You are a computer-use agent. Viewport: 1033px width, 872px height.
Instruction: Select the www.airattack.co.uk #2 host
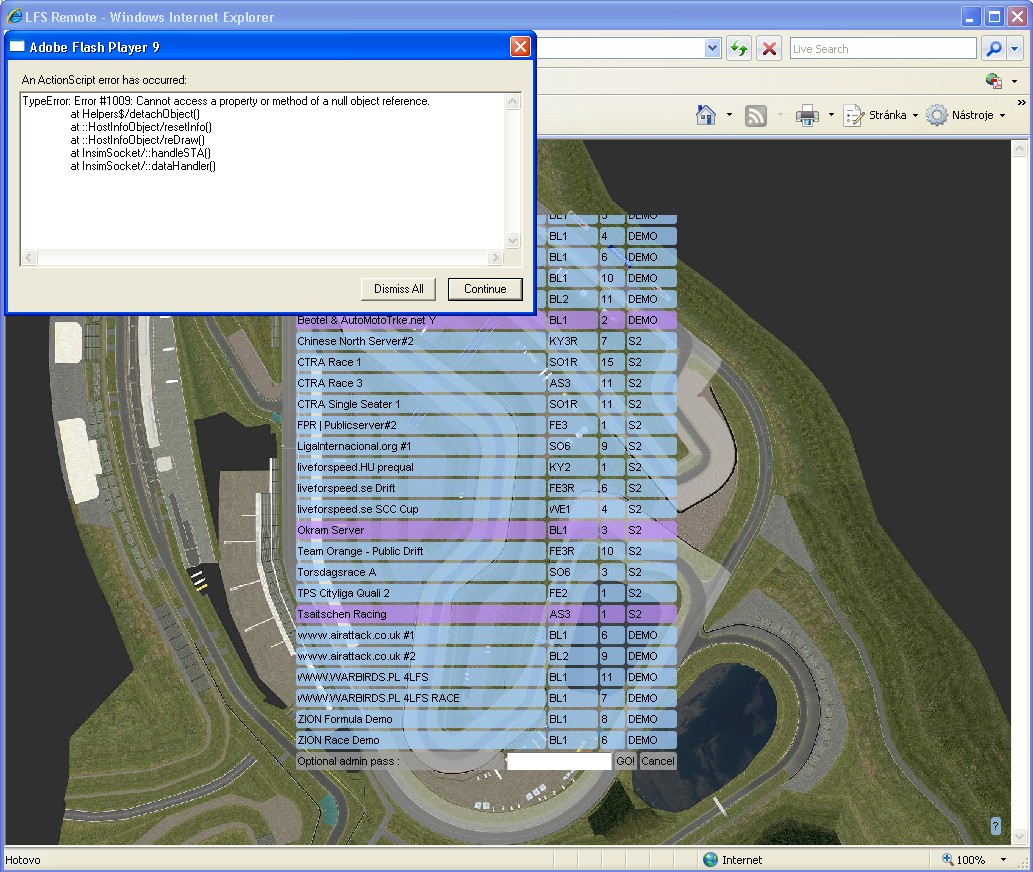coord(486,657)
